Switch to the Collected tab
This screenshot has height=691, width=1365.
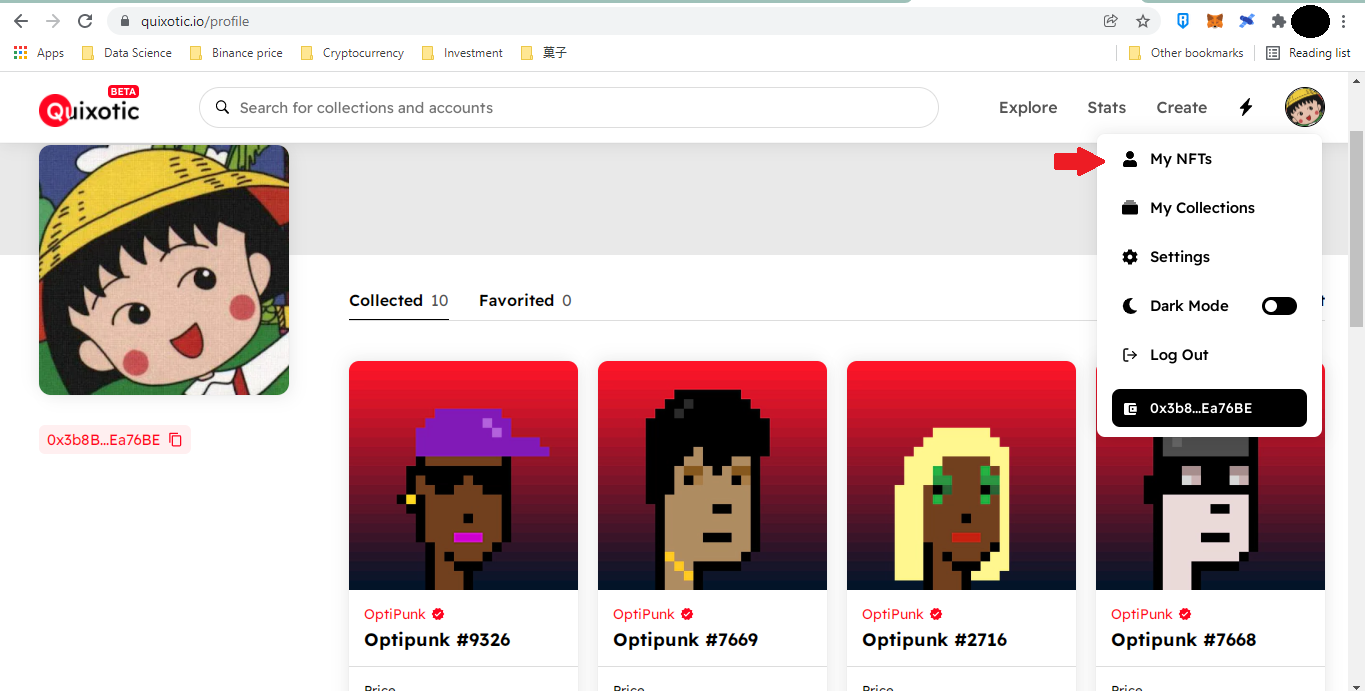398,300
